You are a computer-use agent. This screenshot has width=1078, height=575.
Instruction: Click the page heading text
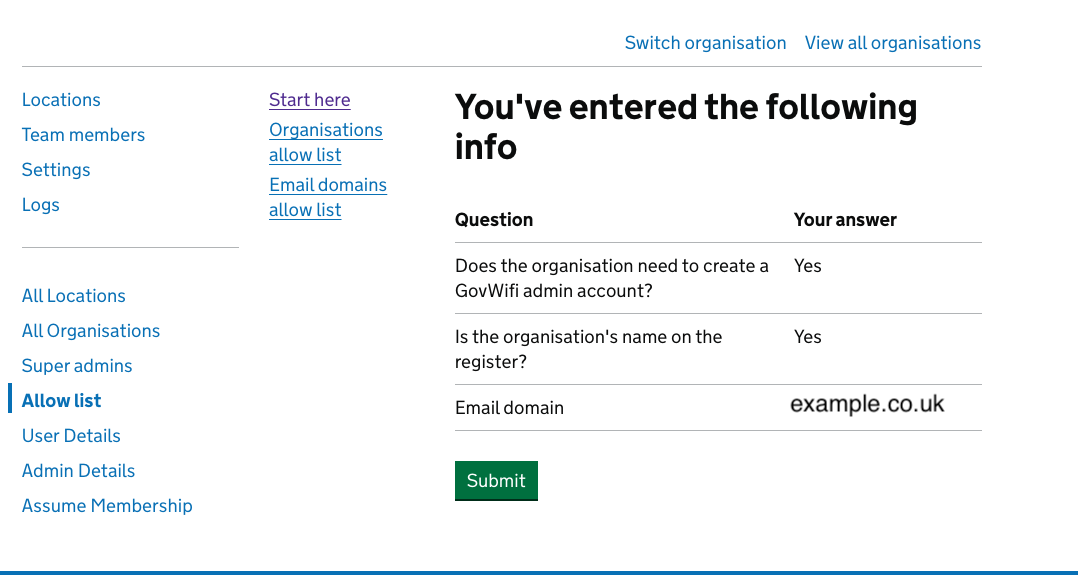coord(685,126)
